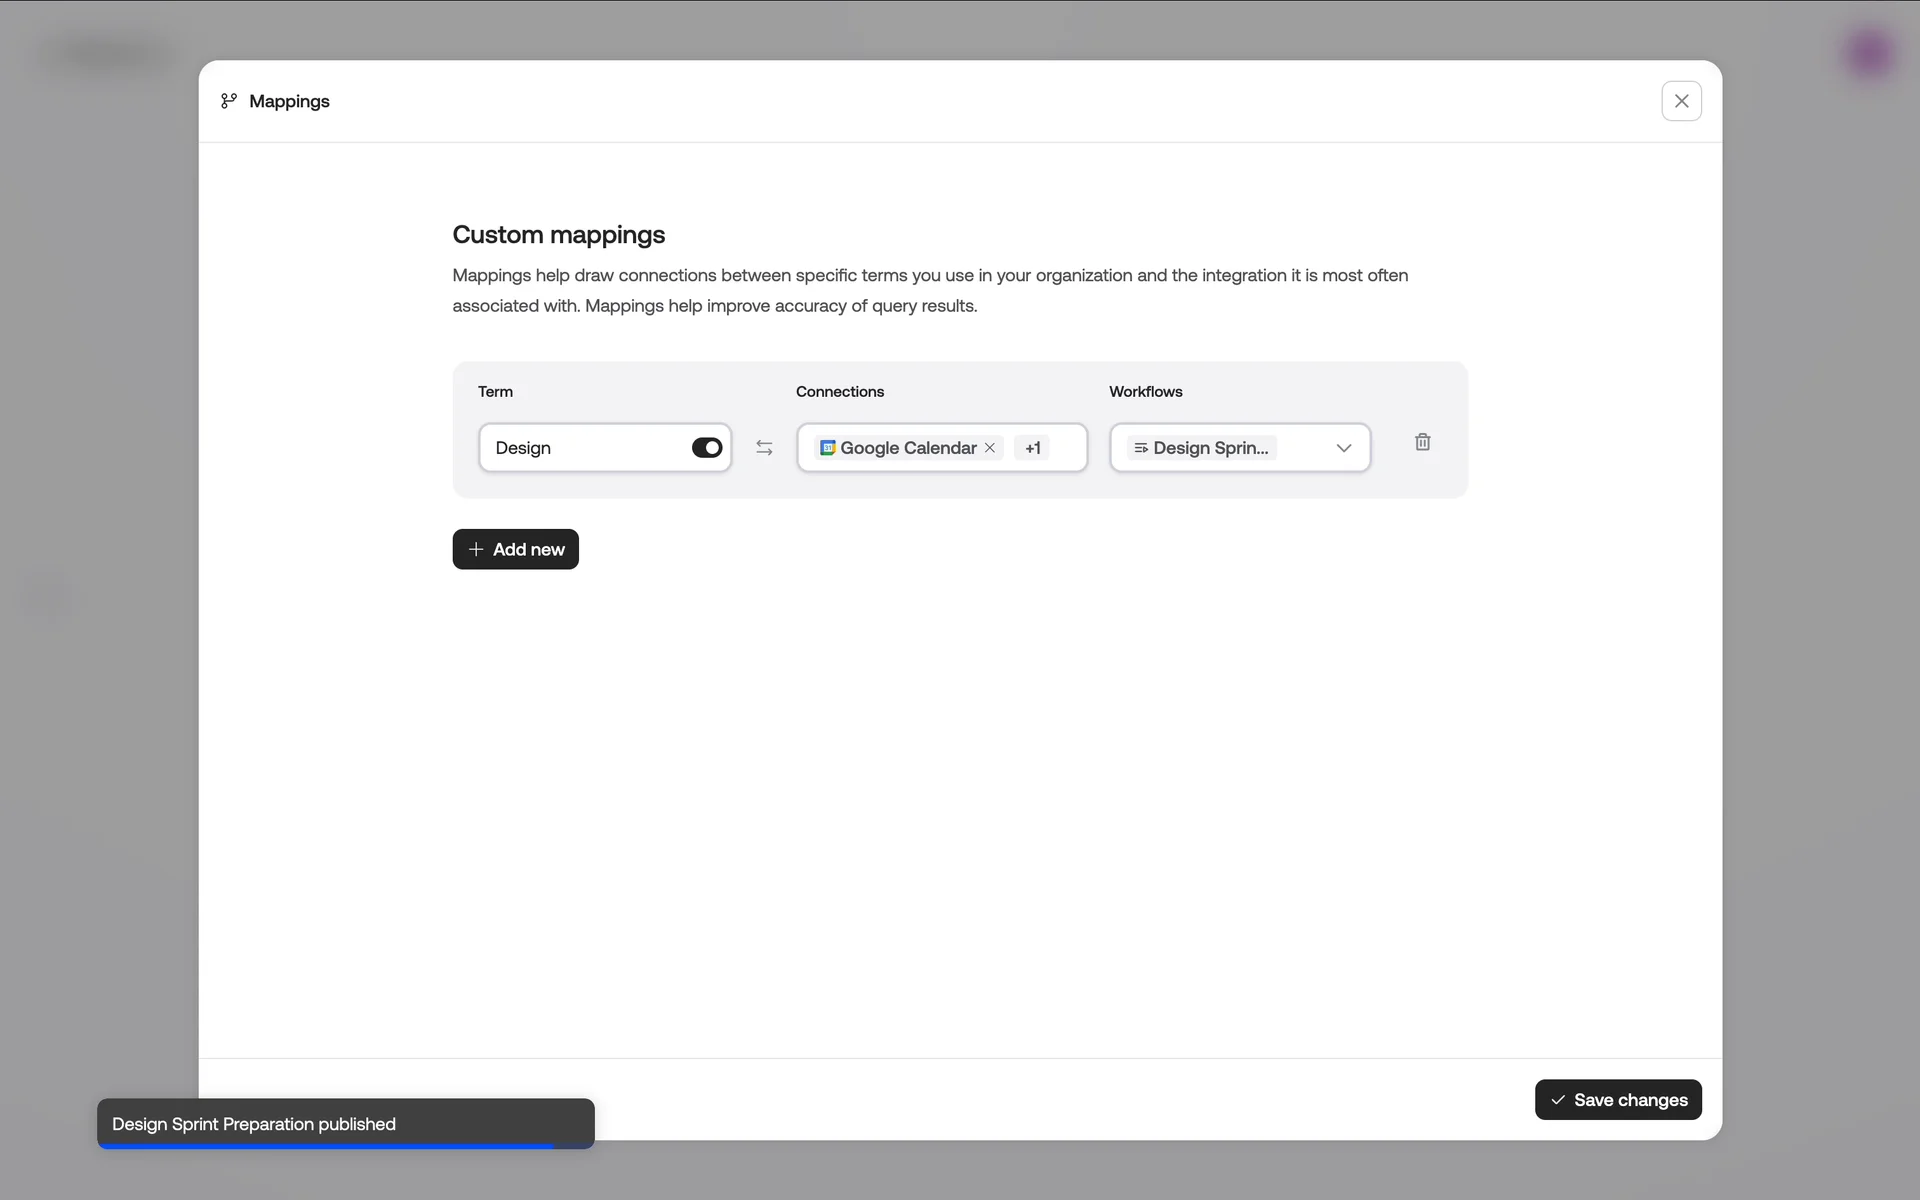1920x1200 pixels.
Task: Close the Mappings dialog with X
Action: 1681,101
